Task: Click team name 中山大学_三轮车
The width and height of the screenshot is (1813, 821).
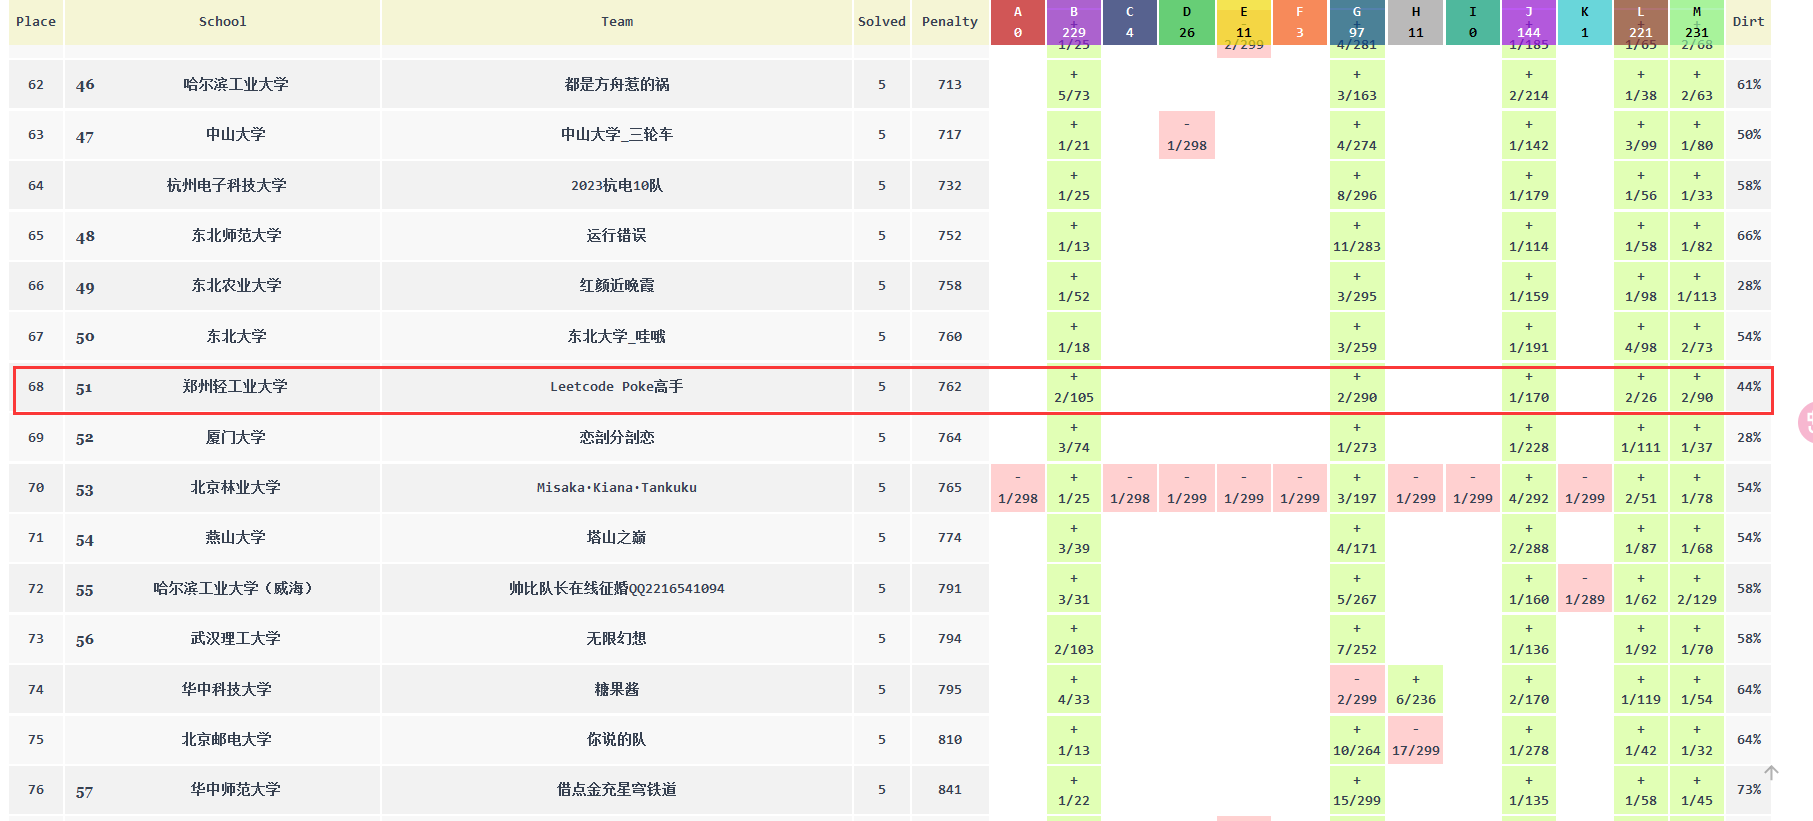Action: [617, 135]
